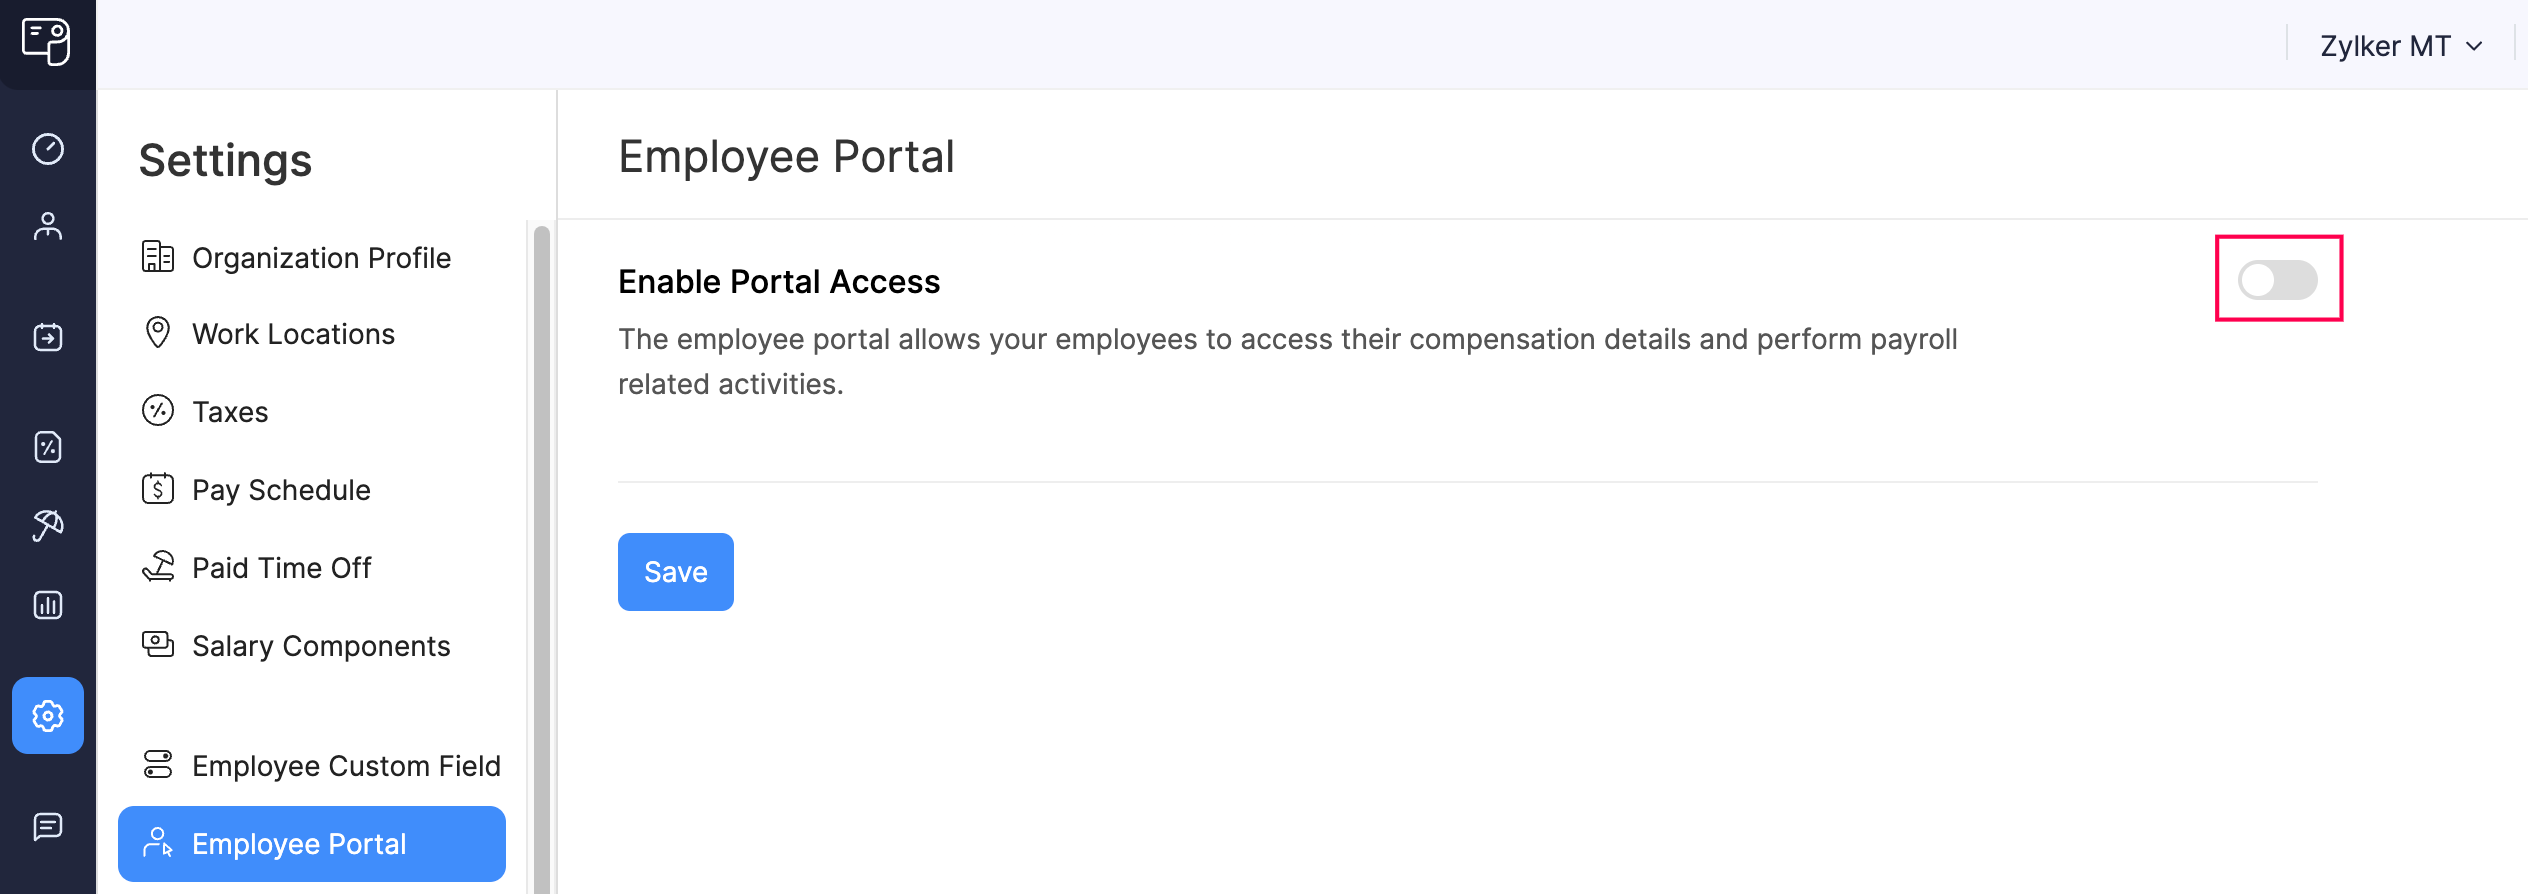Image resolution: width=2528 pixels, height=894 pixels.
Task: Select Pay Schedule from the settings list
Action: click(281, 489)
